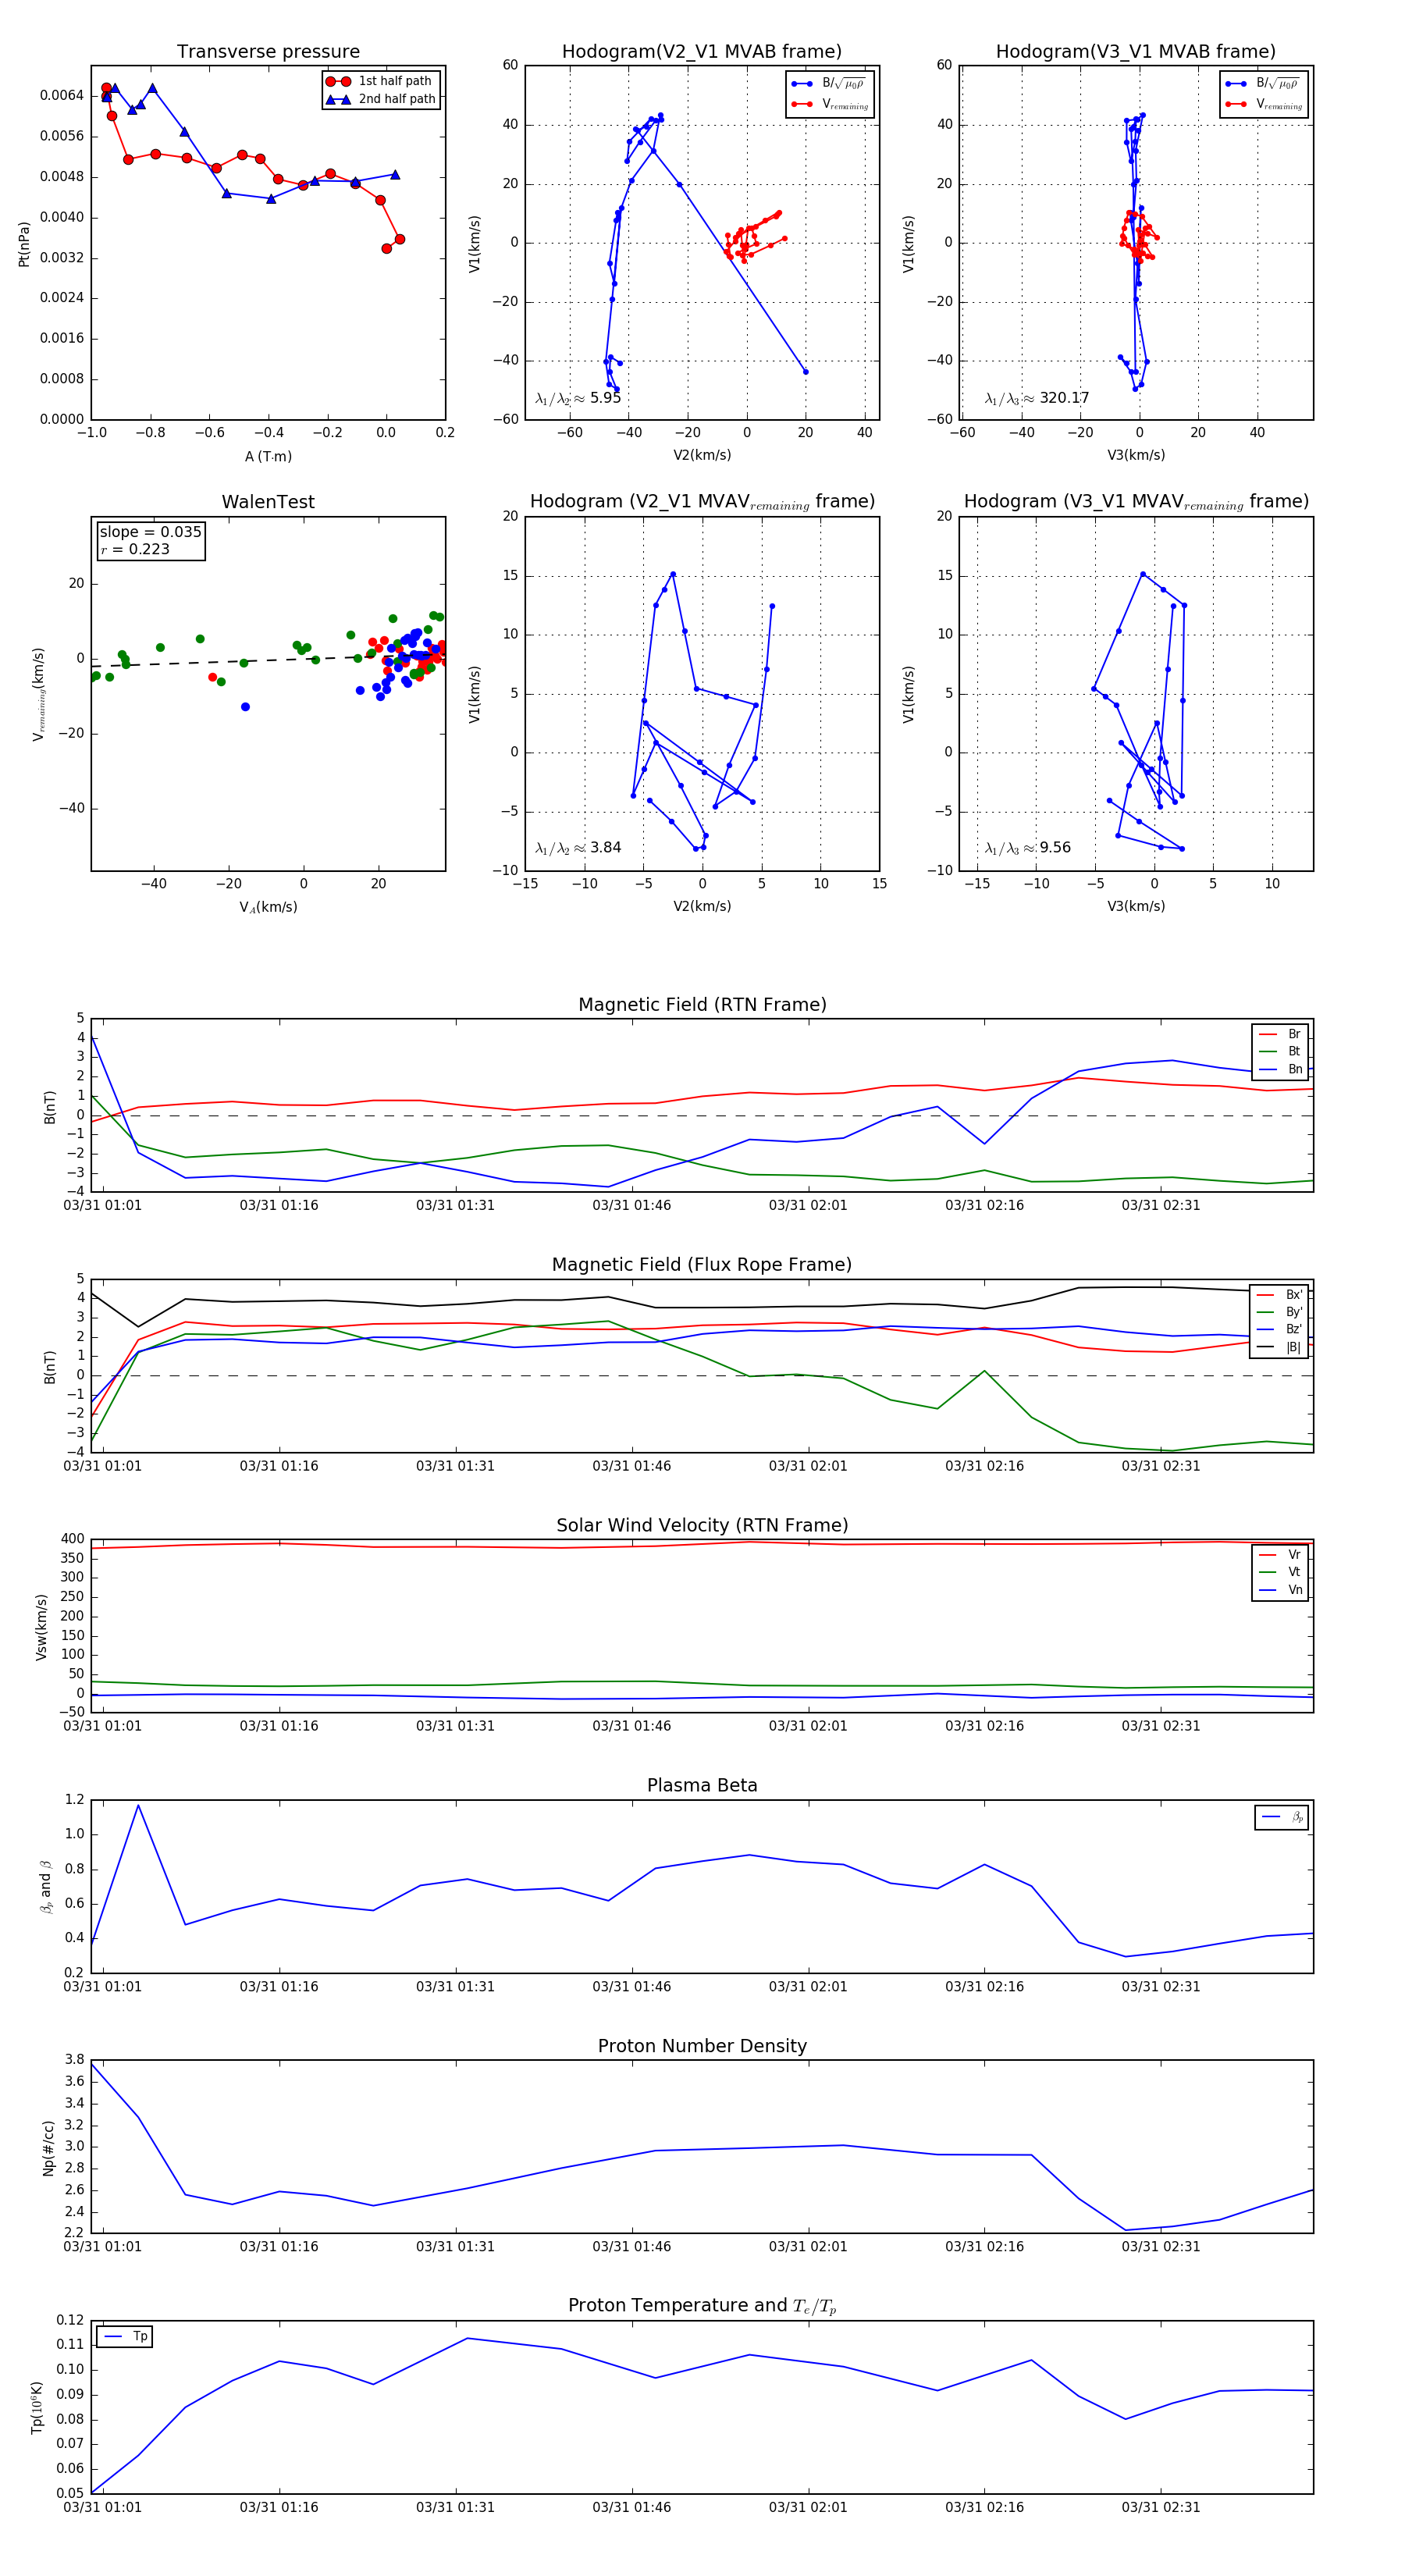Click the 'r = 0.223' annotation

tap(135, 549)
